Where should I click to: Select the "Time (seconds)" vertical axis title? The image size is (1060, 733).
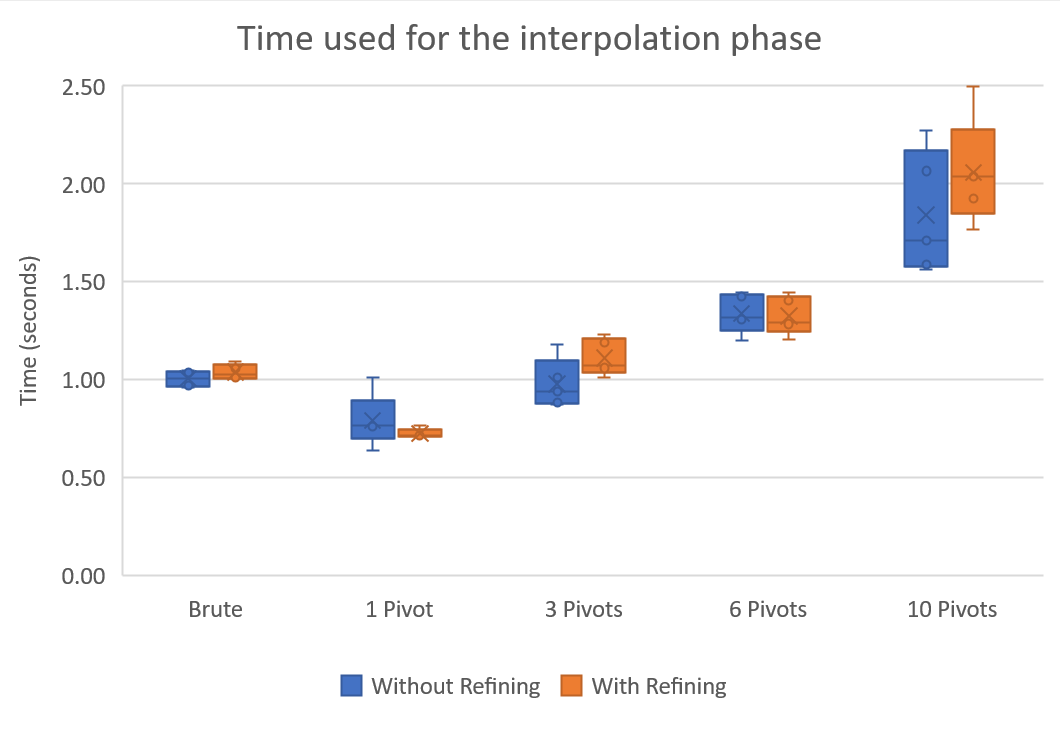tap(29, 331)
